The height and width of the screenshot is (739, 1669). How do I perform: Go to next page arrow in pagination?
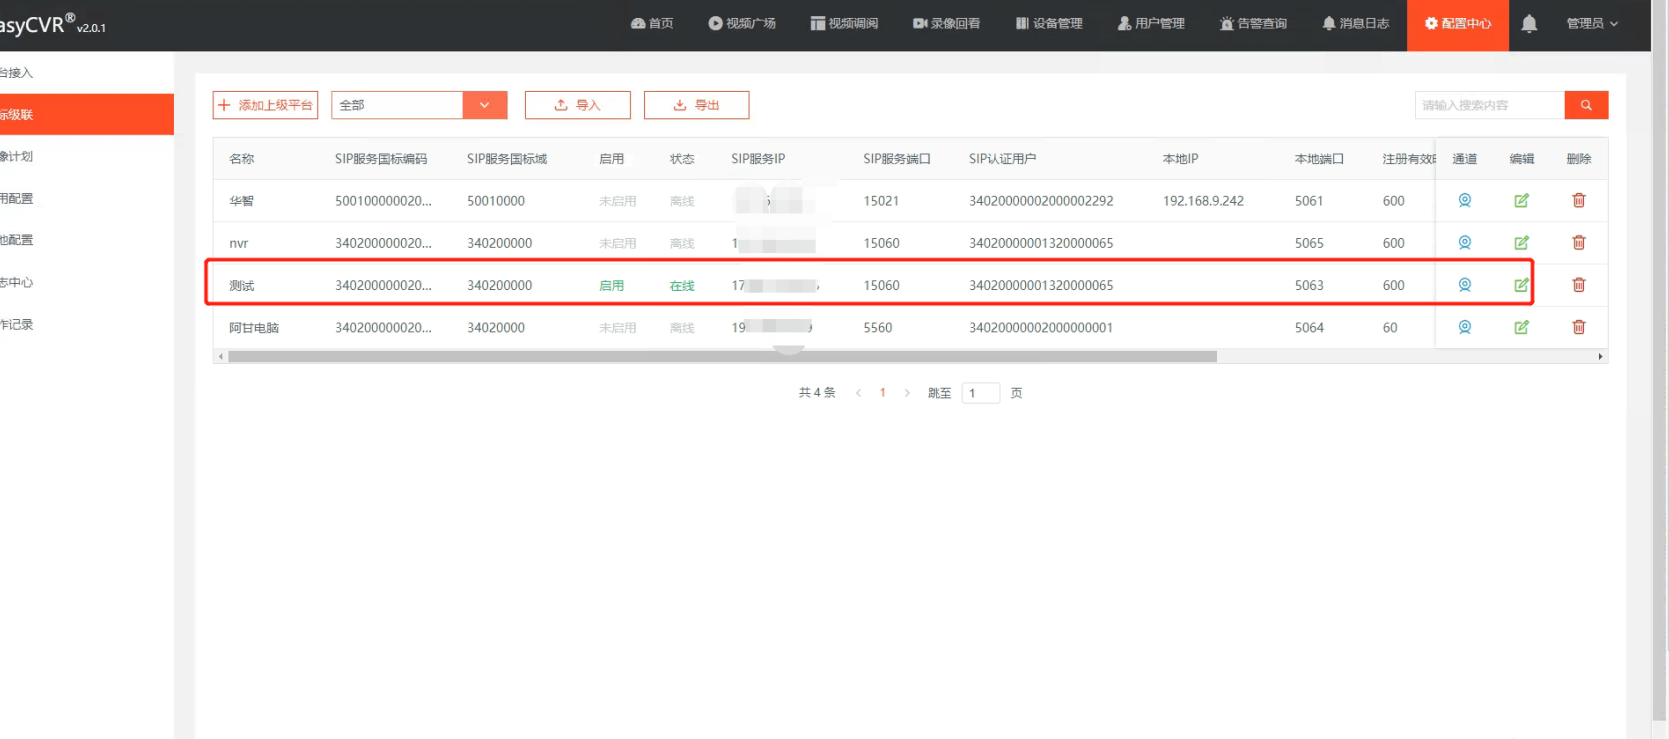pyautogui.click(x=907, y=393)
